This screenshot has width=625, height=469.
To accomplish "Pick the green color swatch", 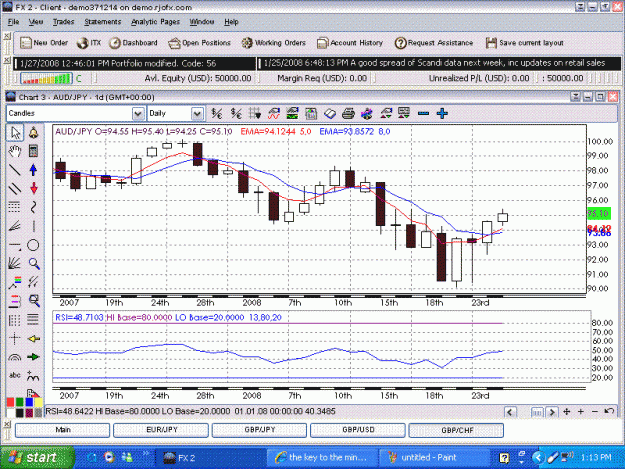I will 20,402.
